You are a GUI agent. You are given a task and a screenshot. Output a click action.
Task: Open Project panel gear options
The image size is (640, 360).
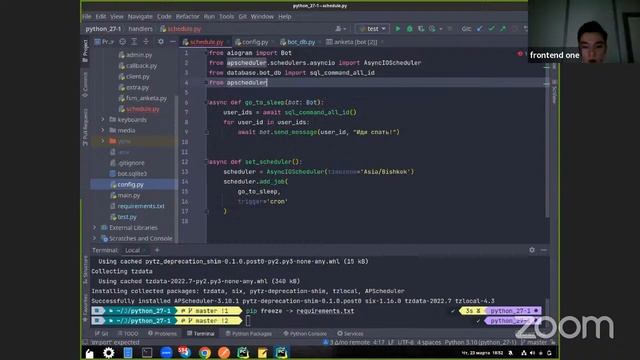[x=160, y=42]
